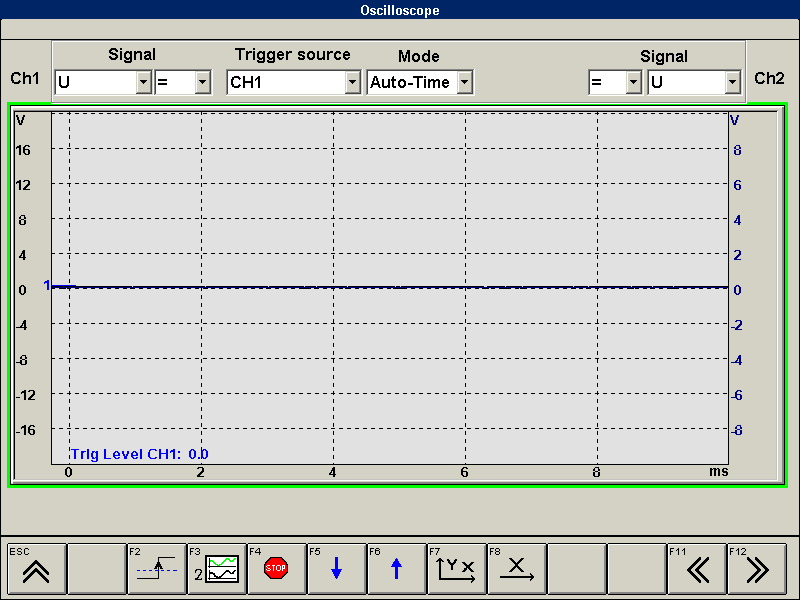Viewport: 800px width, 600px height.
Task: Click the Ch1 'V' unit label
Action: click(x=20, y=120)
